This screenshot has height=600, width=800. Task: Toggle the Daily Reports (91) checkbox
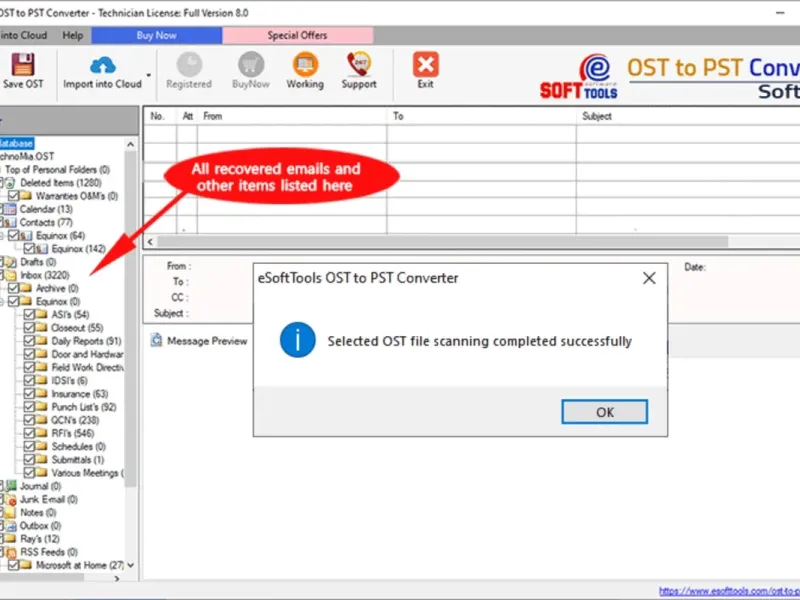29,341
